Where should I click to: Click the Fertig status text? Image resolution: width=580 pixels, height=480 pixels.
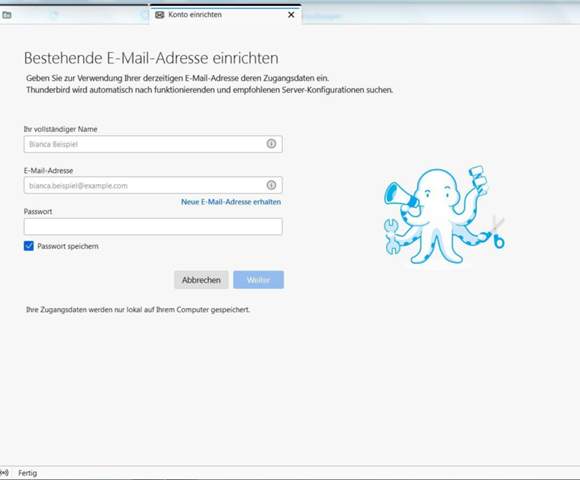point(28,473)
